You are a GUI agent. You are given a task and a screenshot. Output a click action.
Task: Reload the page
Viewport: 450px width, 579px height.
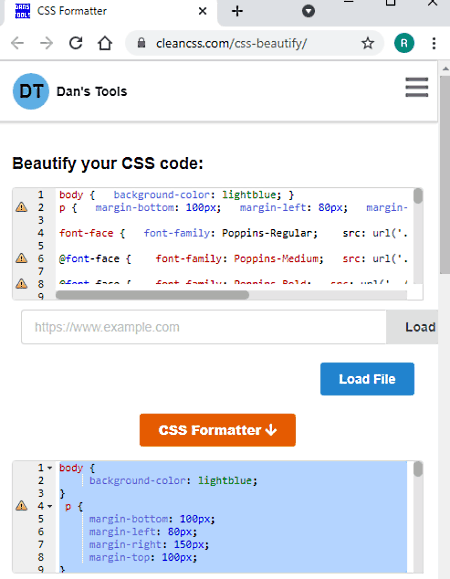click(76, 43)
